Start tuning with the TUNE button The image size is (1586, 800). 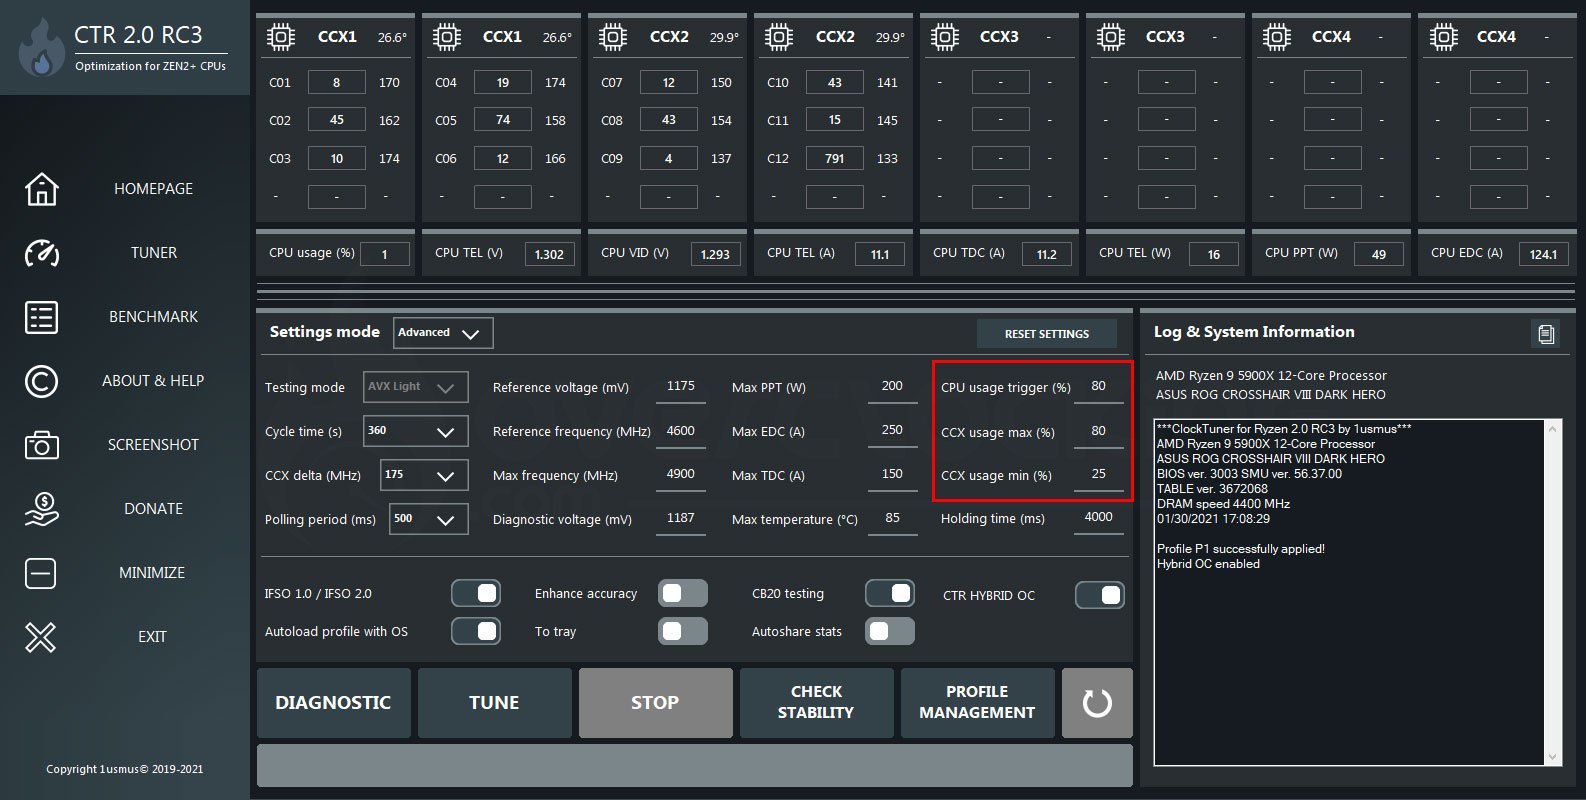coord(494,703)
